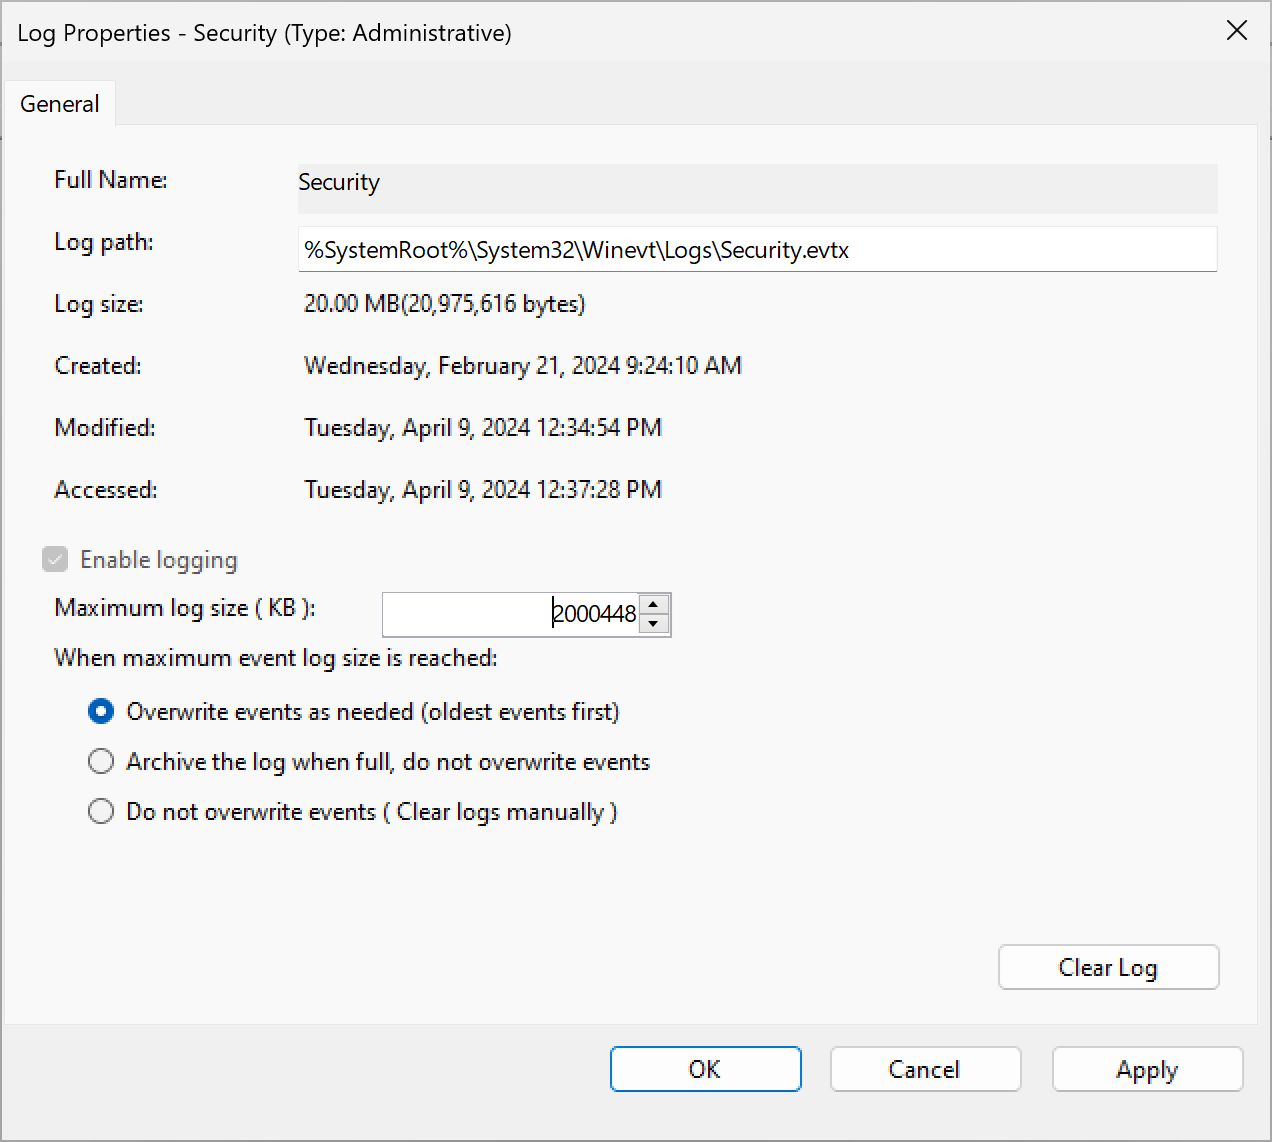
Task: Select Archive the log when full option
Action: coord(101,762)
